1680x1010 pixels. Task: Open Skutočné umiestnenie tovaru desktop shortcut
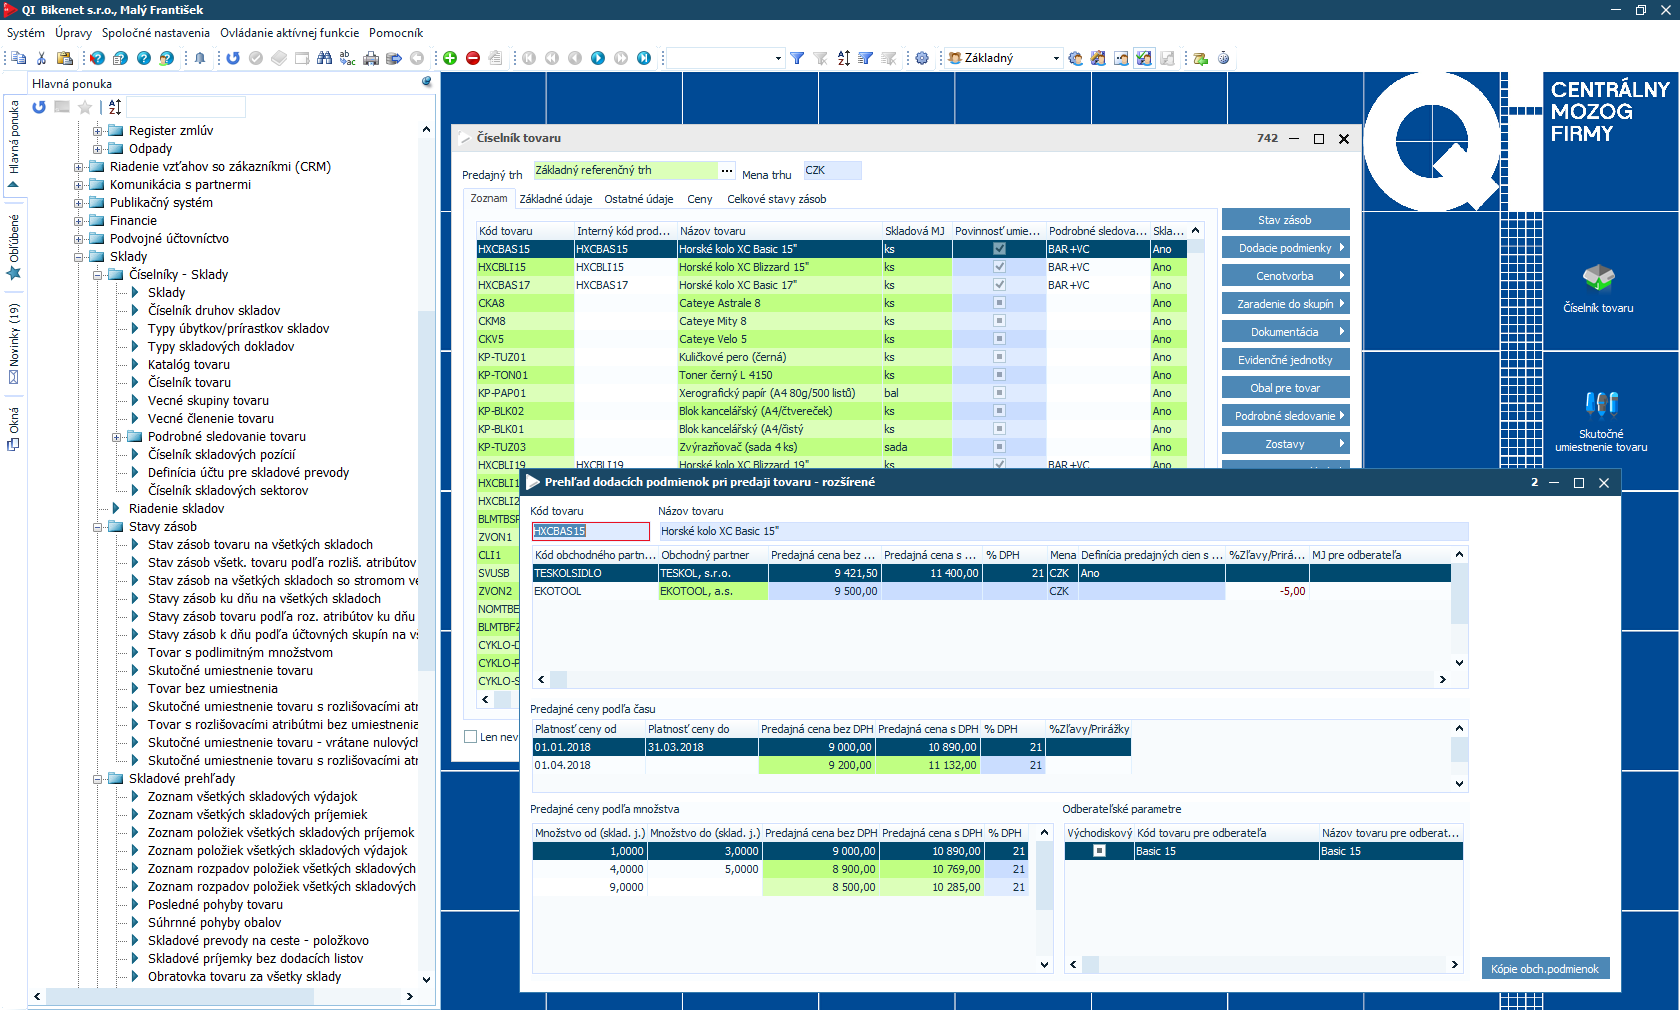[x=1600, y=421]
